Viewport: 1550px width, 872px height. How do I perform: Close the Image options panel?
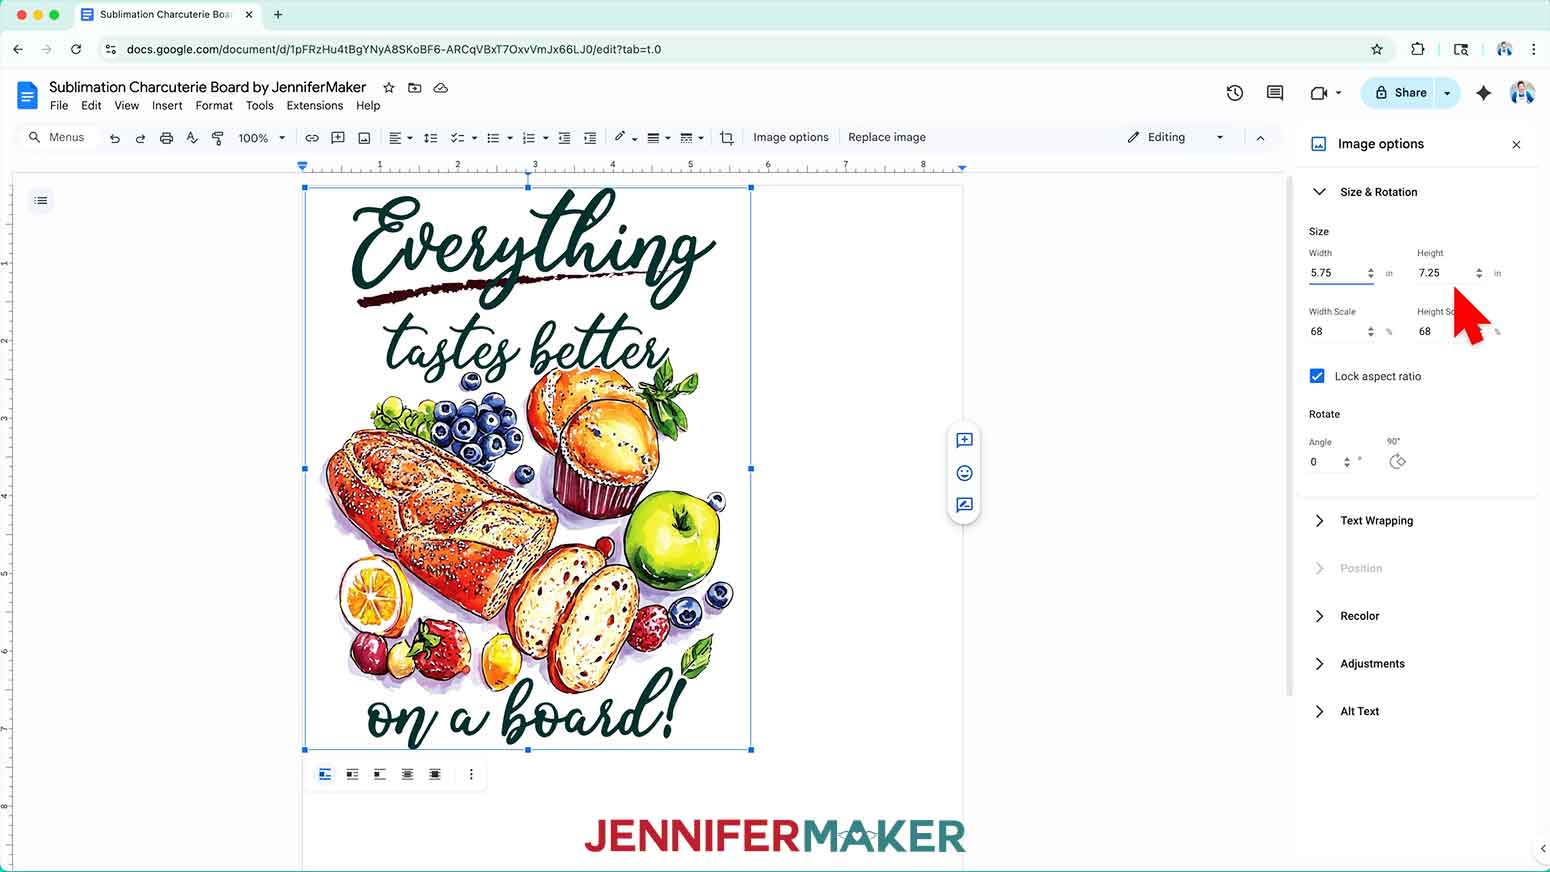pos(1516,145)
